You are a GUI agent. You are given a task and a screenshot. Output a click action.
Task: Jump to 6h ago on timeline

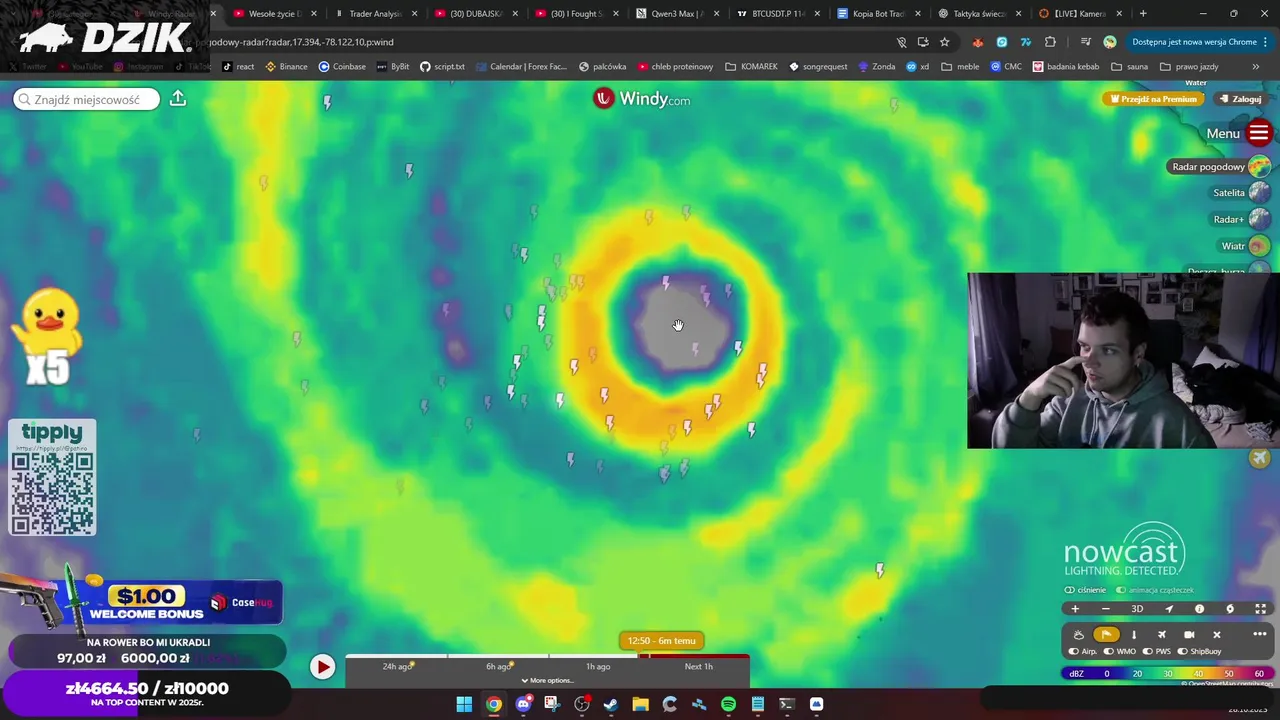498,667
